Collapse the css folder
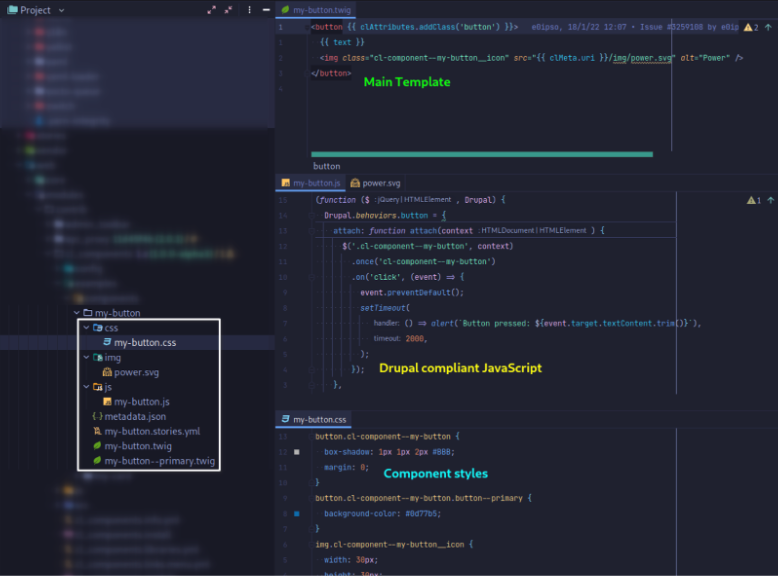This screenshot has height=576, width=778. click(x=85, y=328)
